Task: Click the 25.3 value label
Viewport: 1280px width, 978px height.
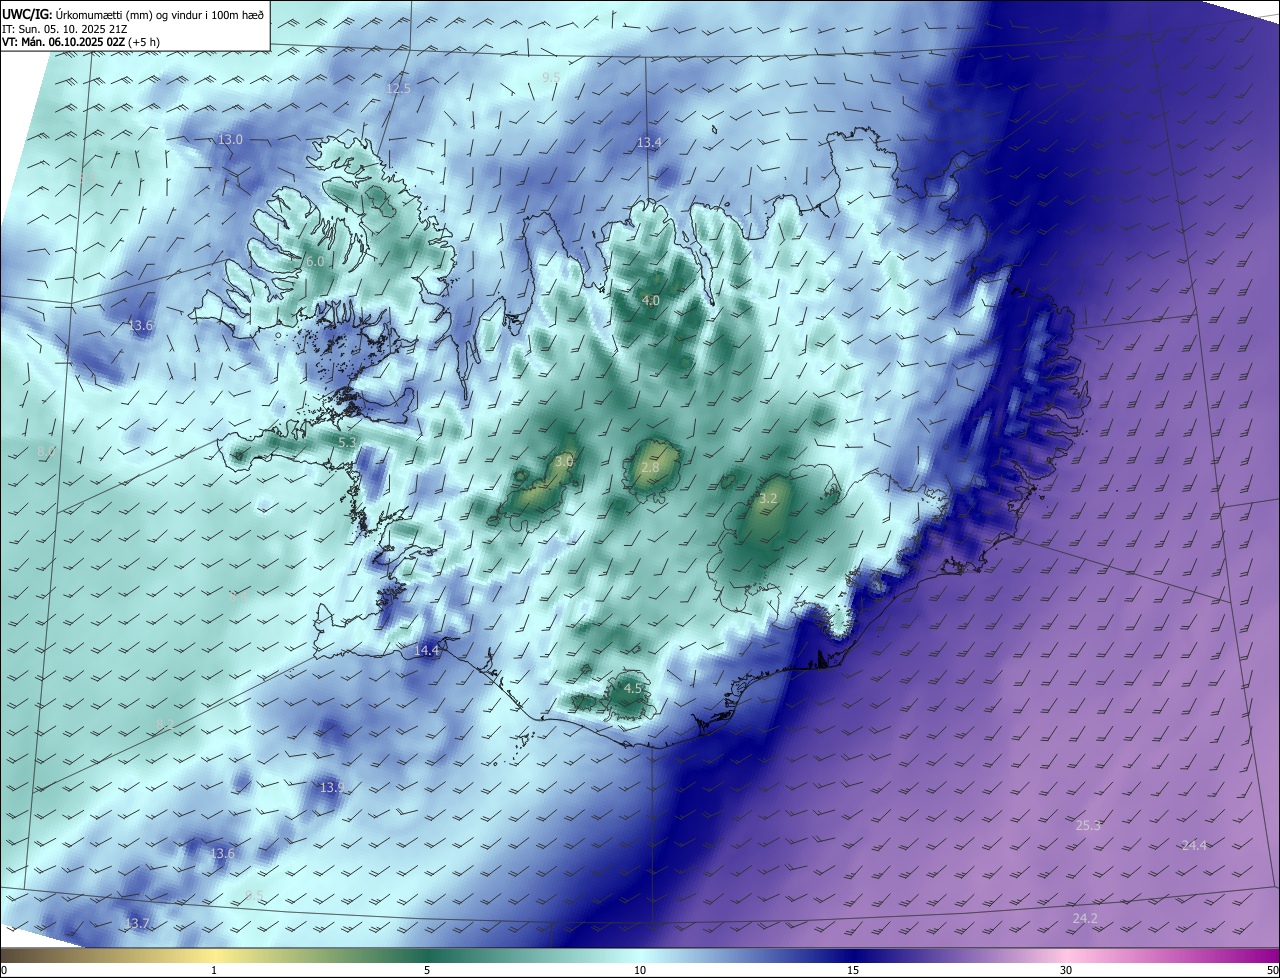Action: [1088, 826]
